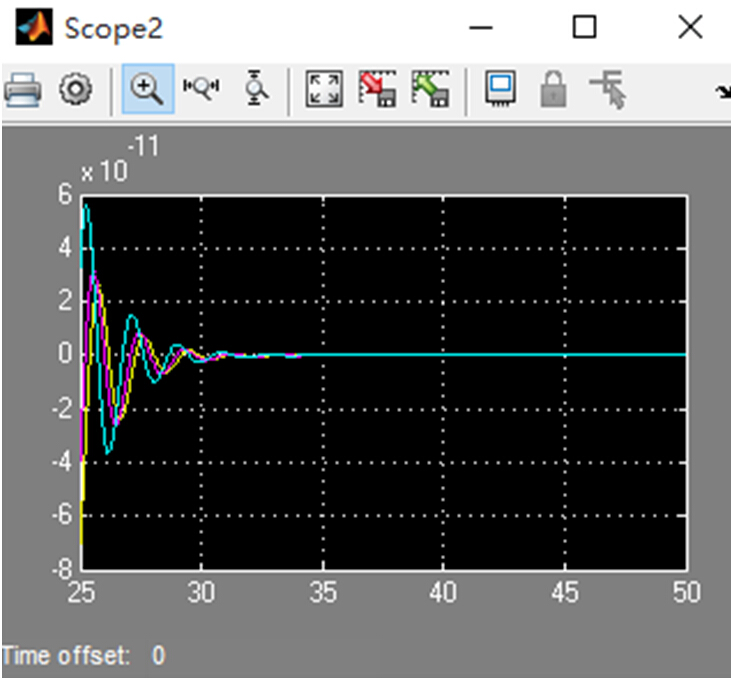
Task: Open the signal selector tool
Action: coord(608,90)
